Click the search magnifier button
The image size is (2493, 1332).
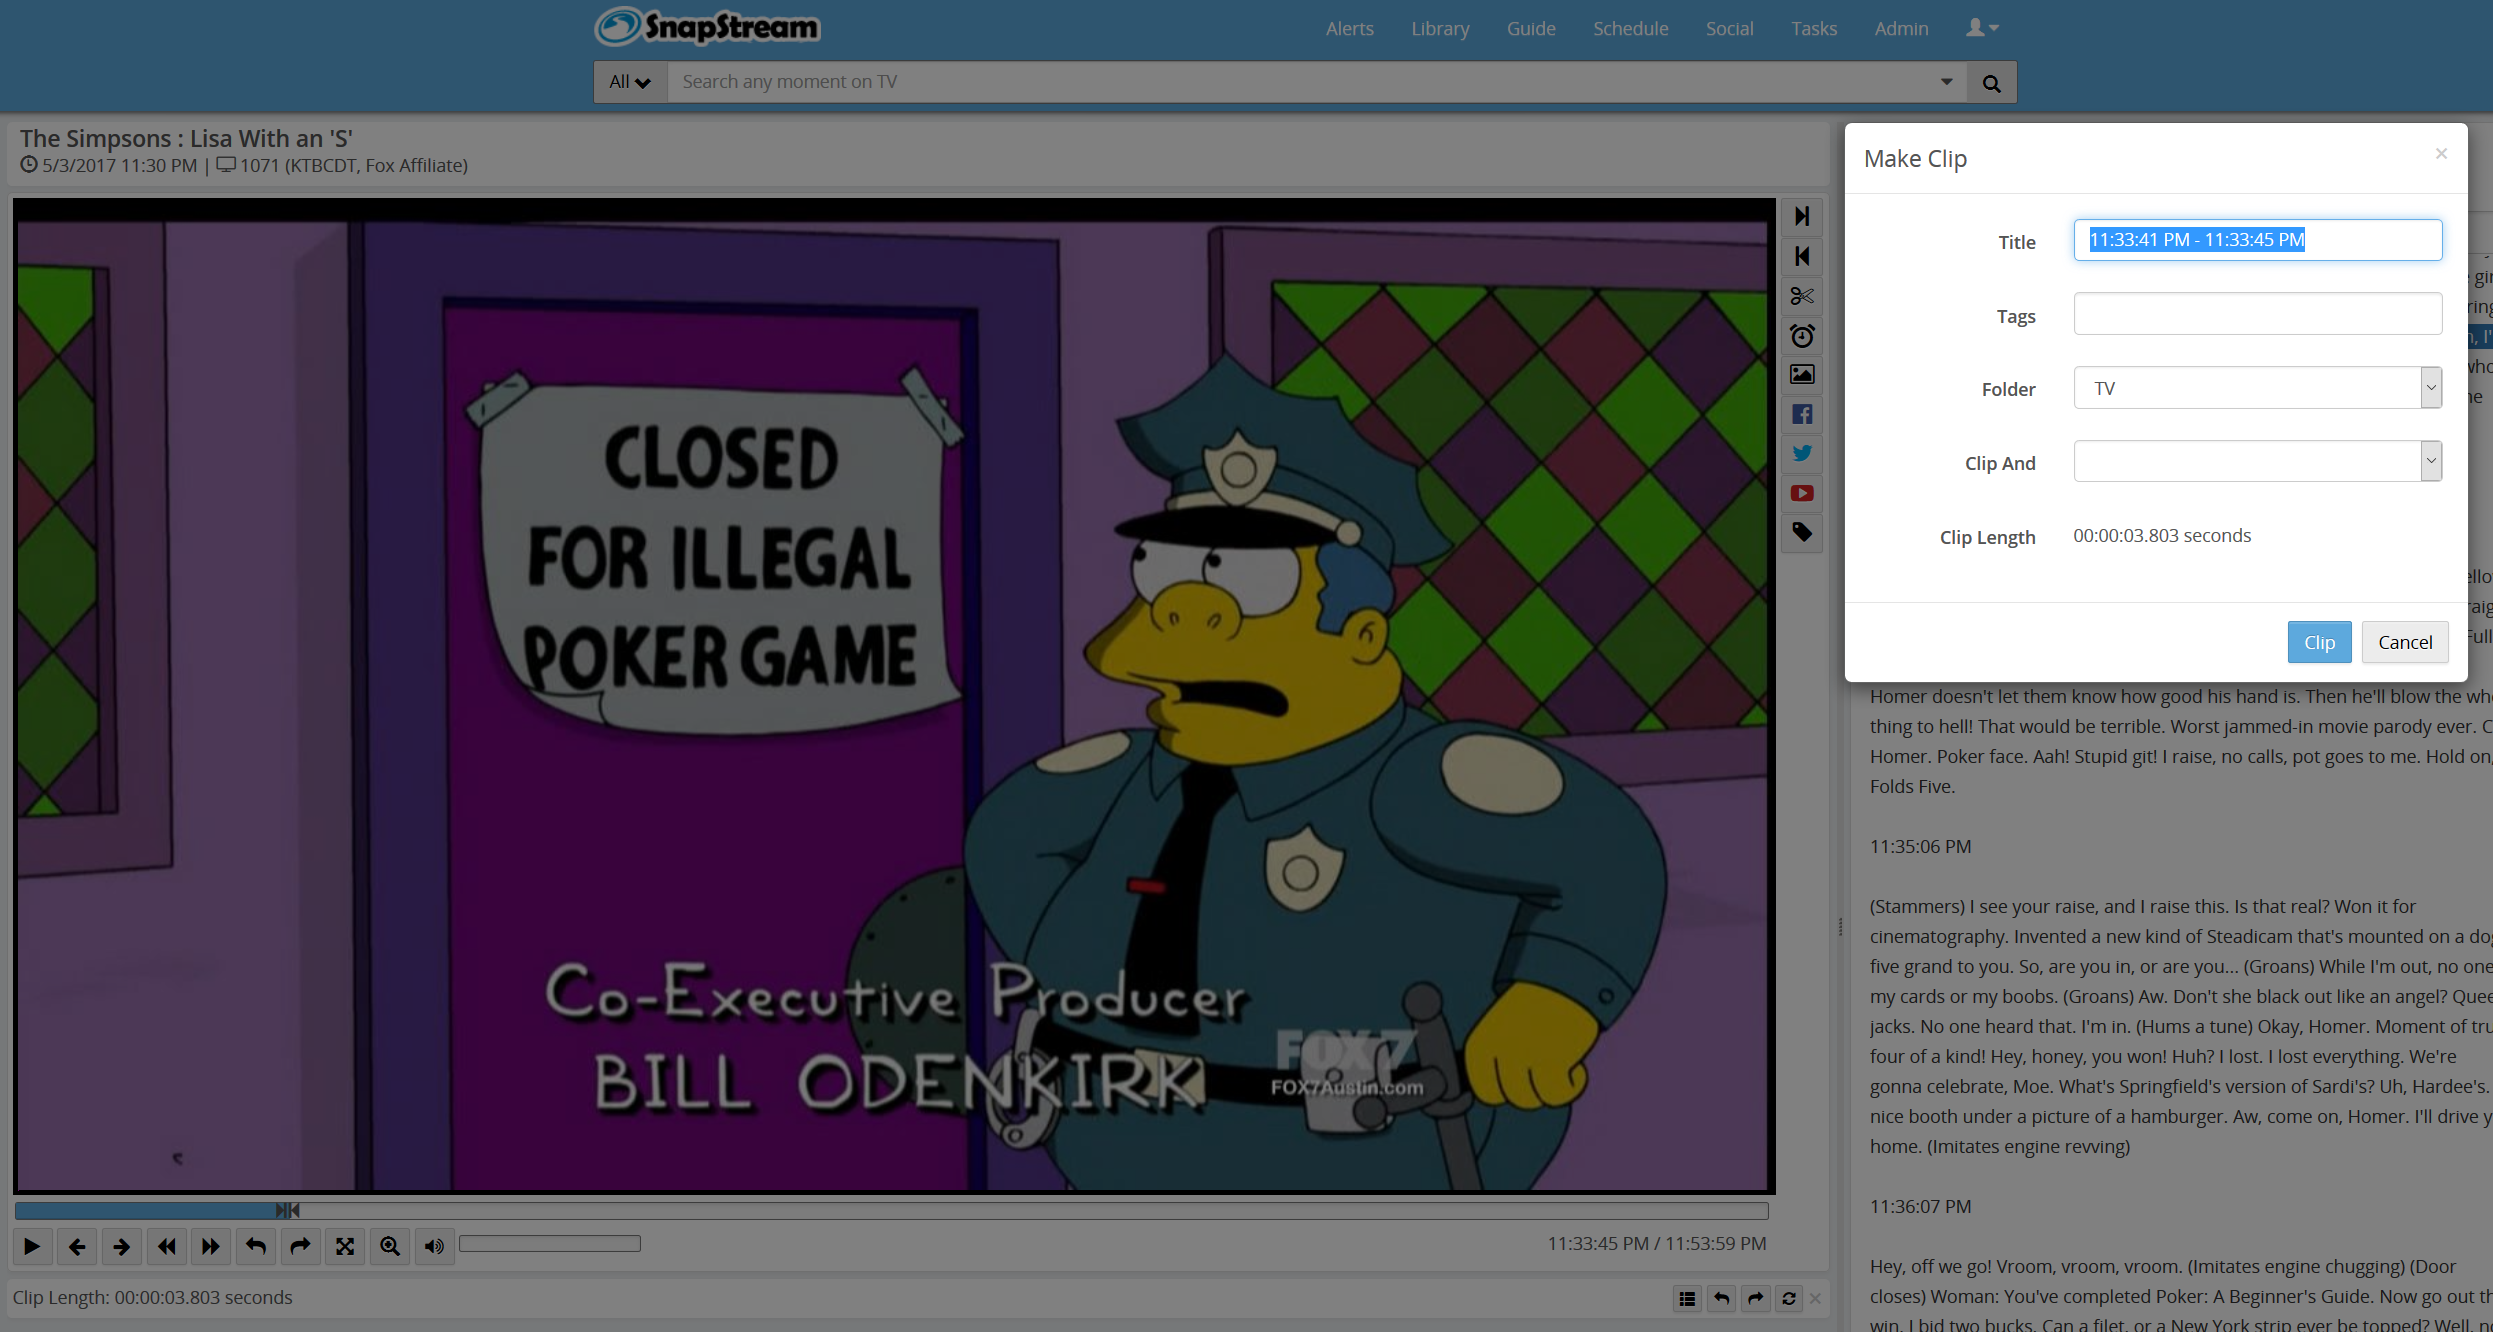(x=1991, y=83)
